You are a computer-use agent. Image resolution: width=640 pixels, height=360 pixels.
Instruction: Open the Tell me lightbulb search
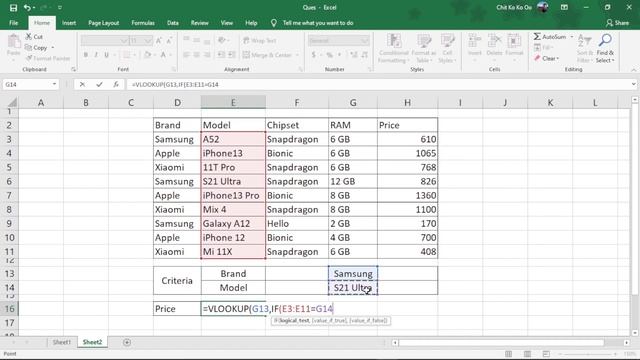(274, 23)
